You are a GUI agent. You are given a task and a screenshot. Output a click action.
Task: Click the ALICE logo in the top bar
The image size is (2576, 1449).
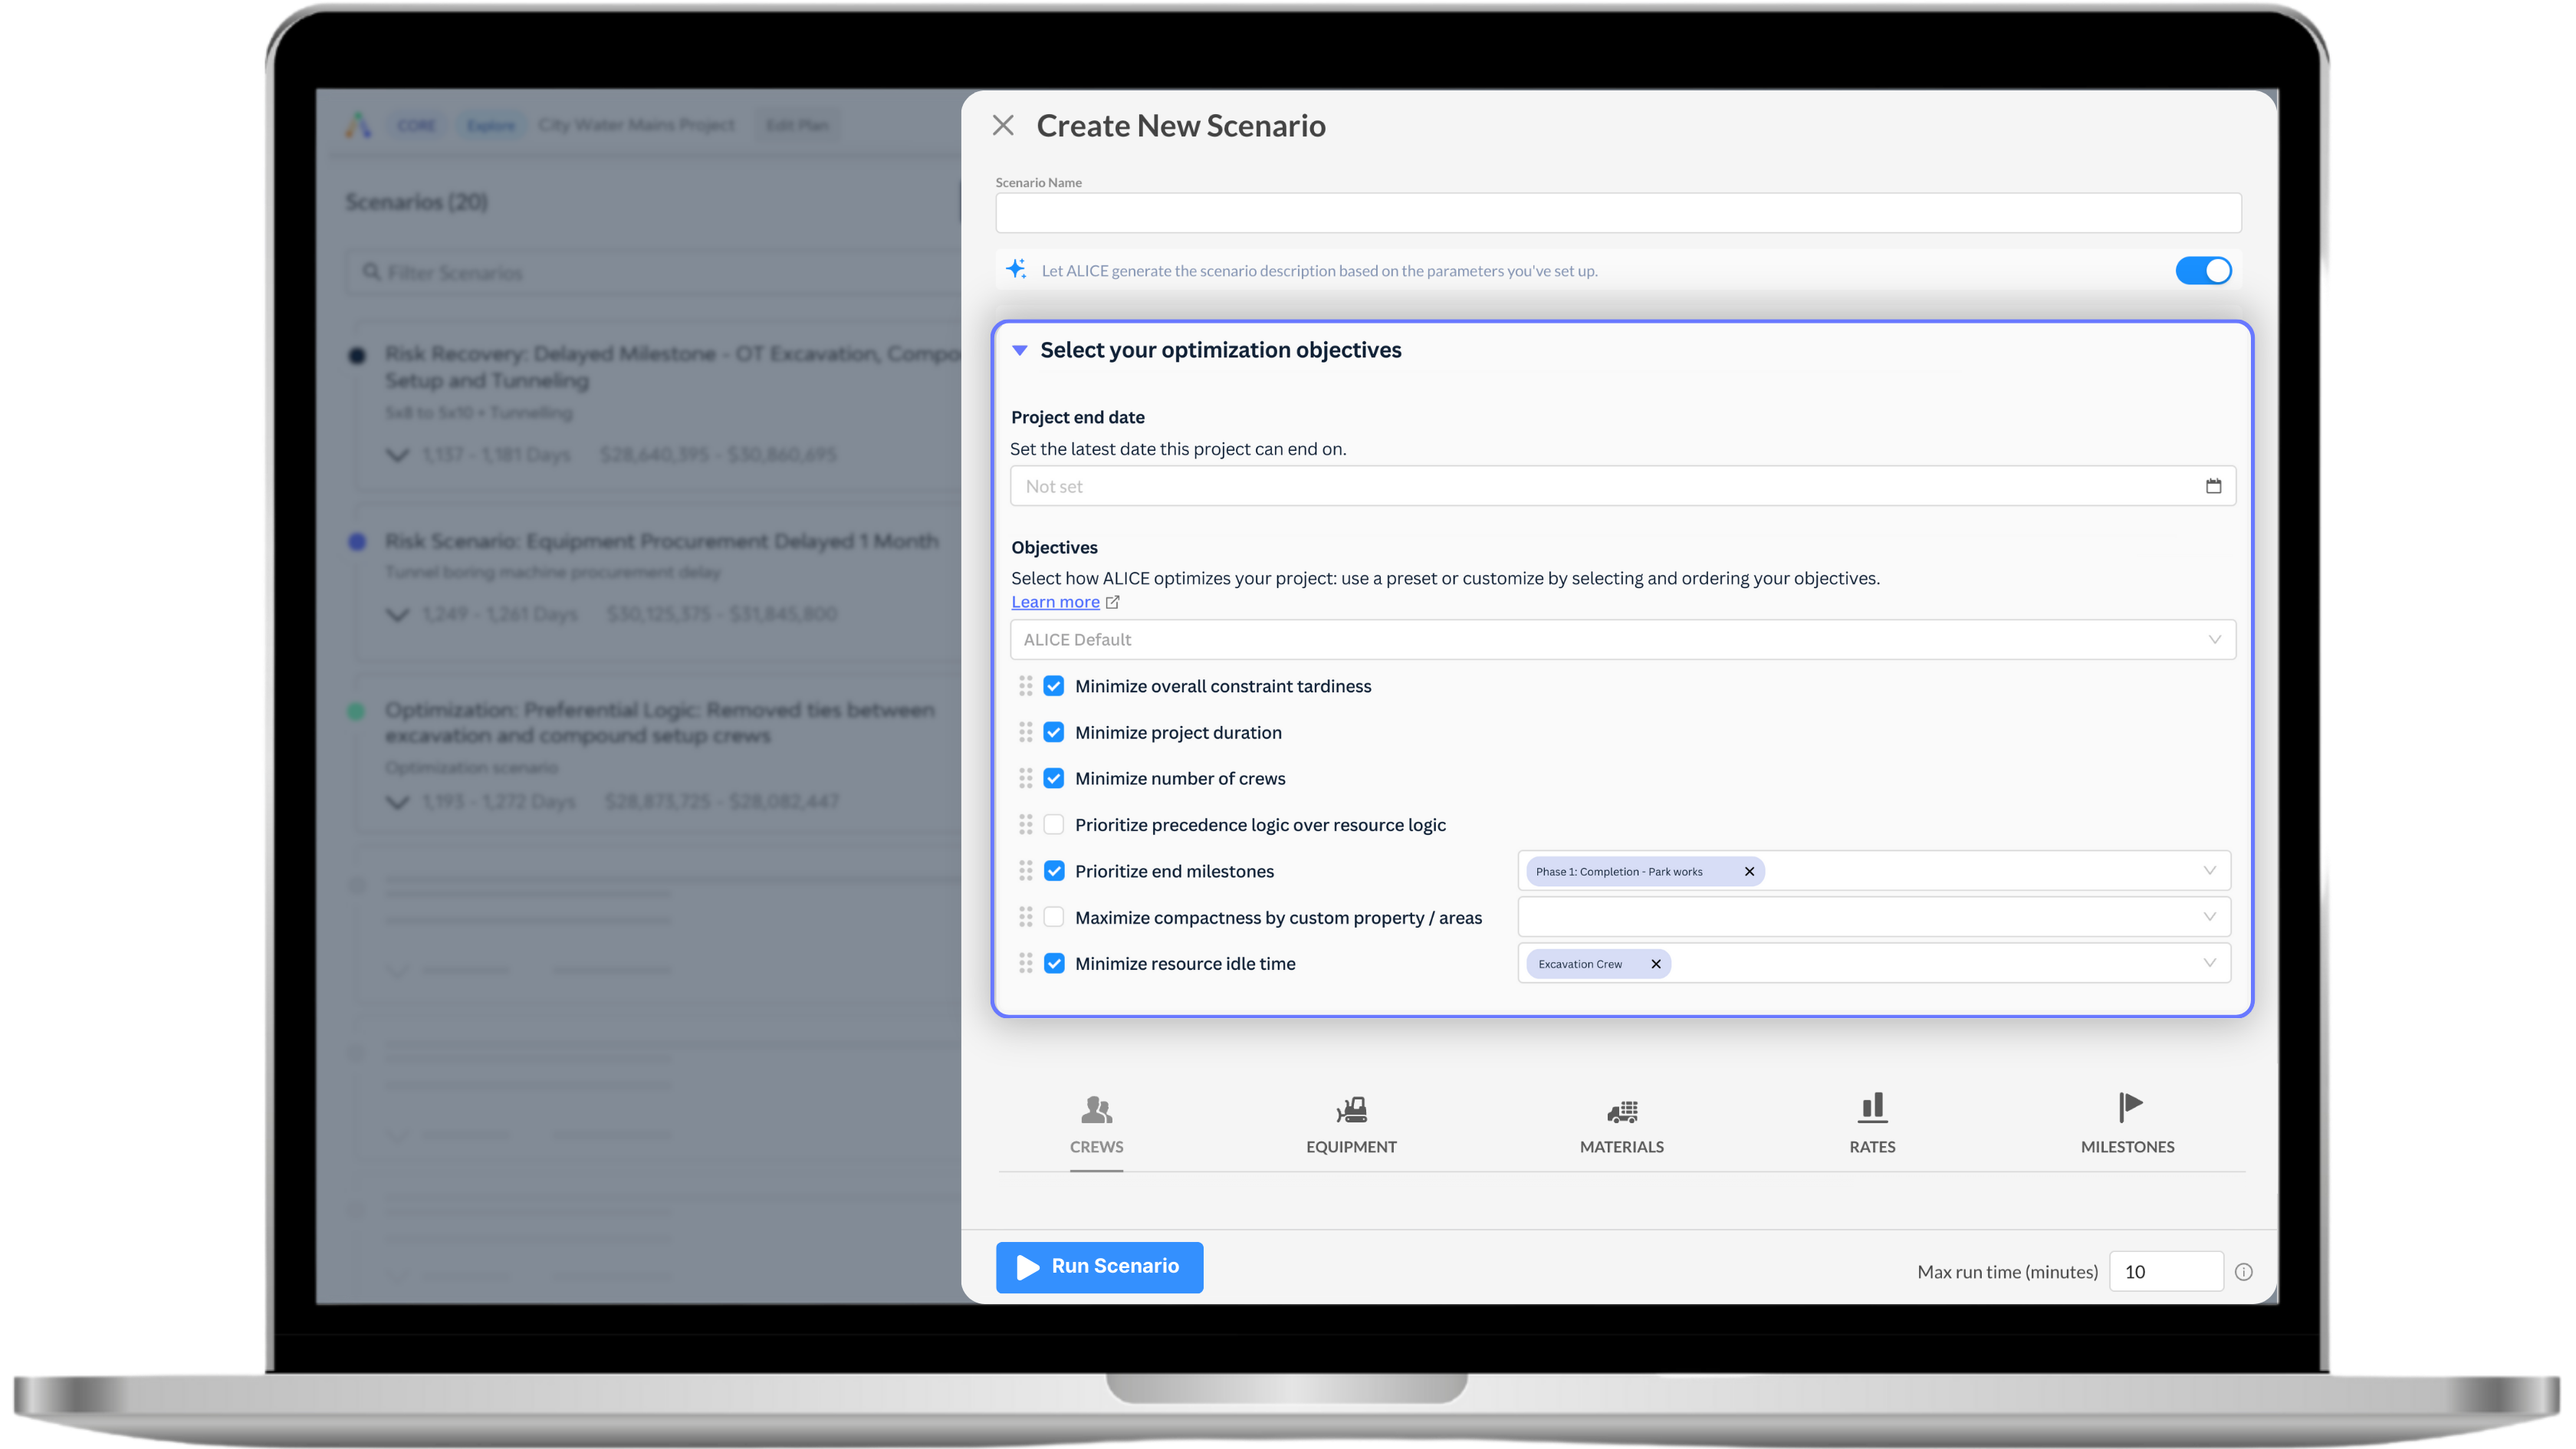pyautogui.click(x=358, y=125)
